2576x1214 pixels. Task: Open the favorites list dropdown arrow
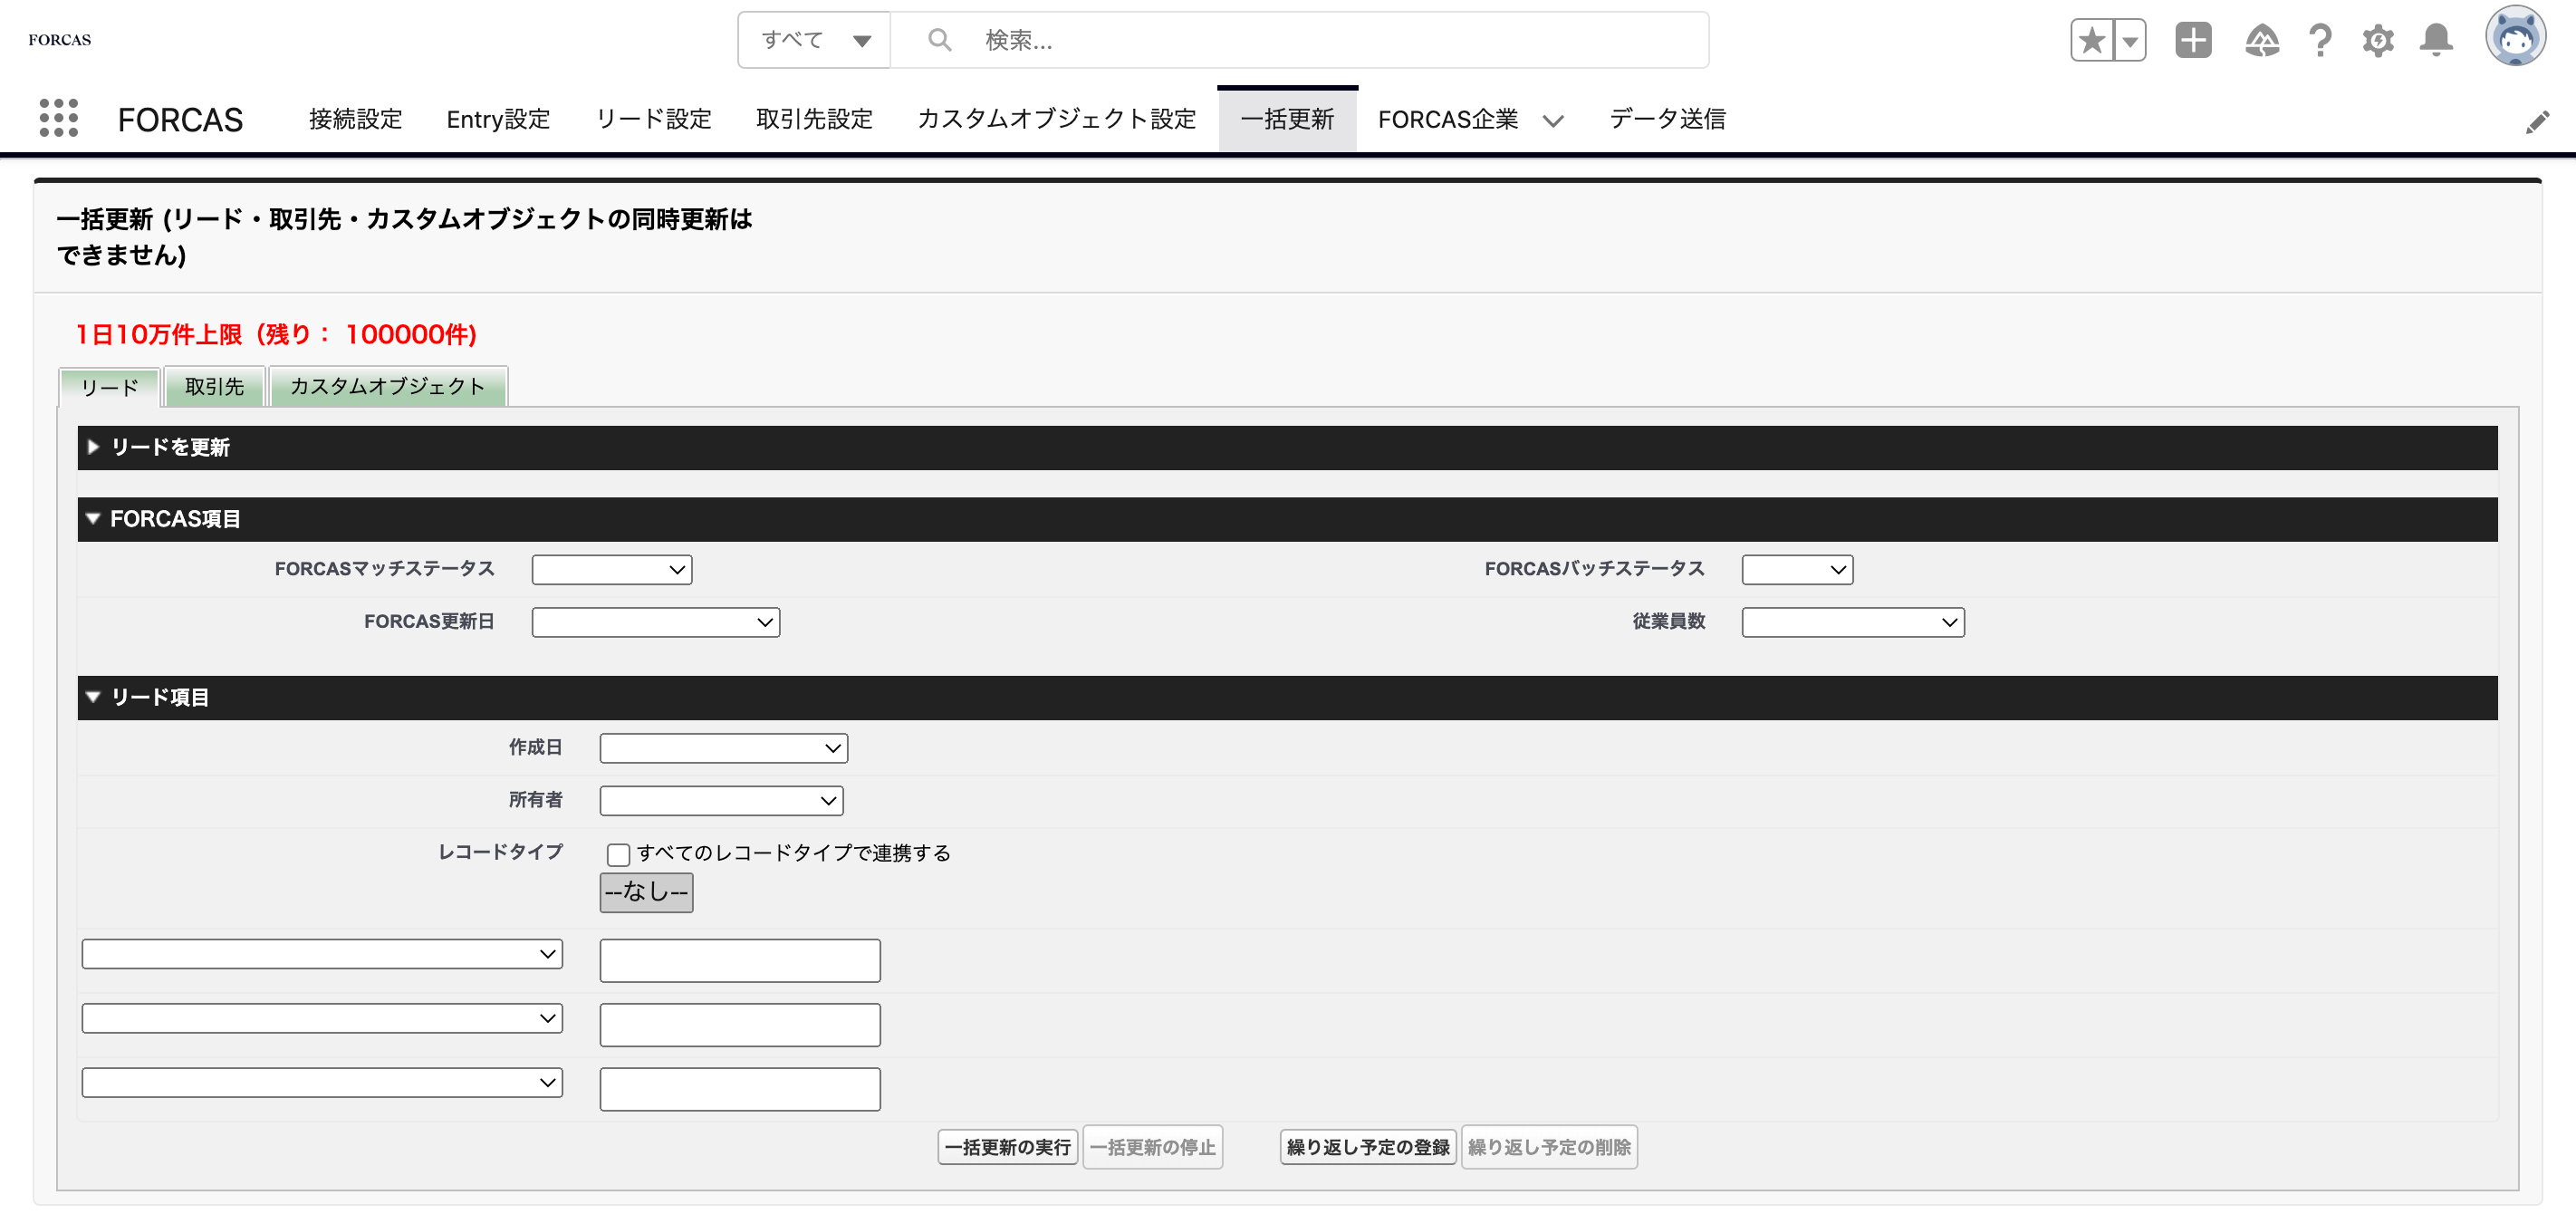[x=2130, y=40]
